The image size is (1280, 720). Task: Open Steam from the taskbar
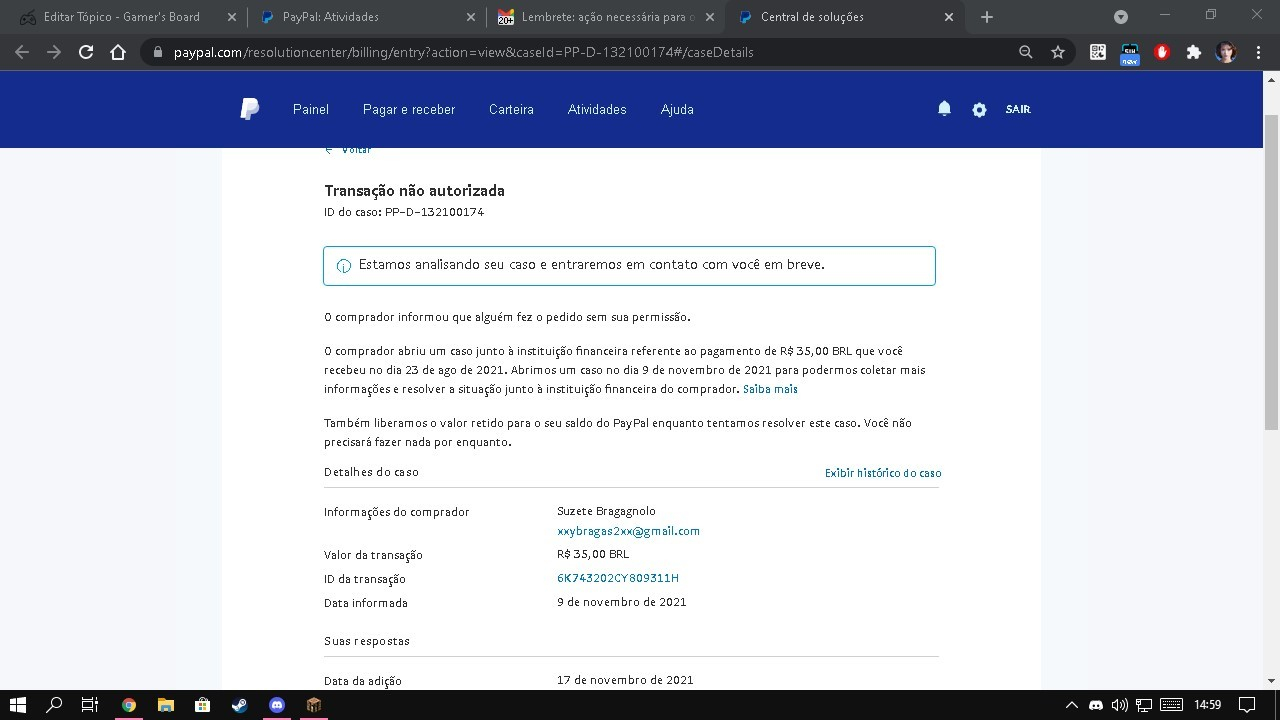click(240, 705)
